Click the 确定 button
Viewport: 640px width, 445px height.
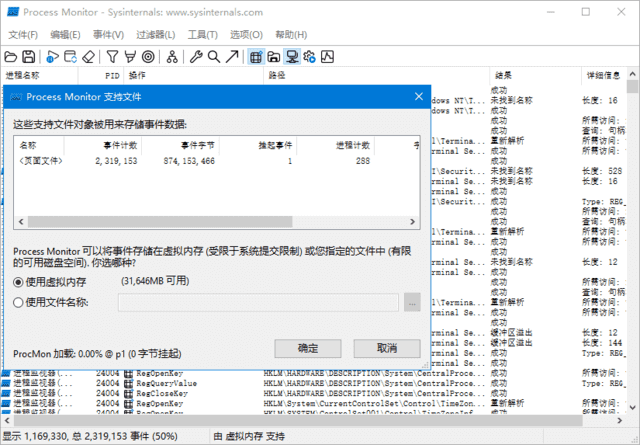pyautogui.click(x=308, y=348)
